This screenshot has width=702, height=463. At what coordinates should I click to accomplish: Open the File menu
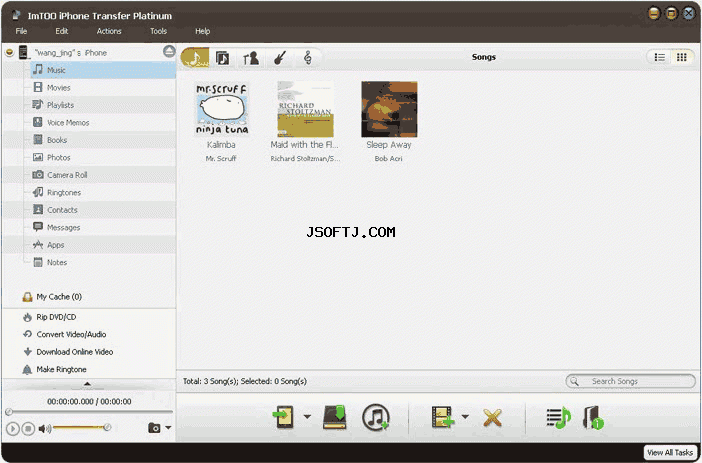tap(21, 31)
